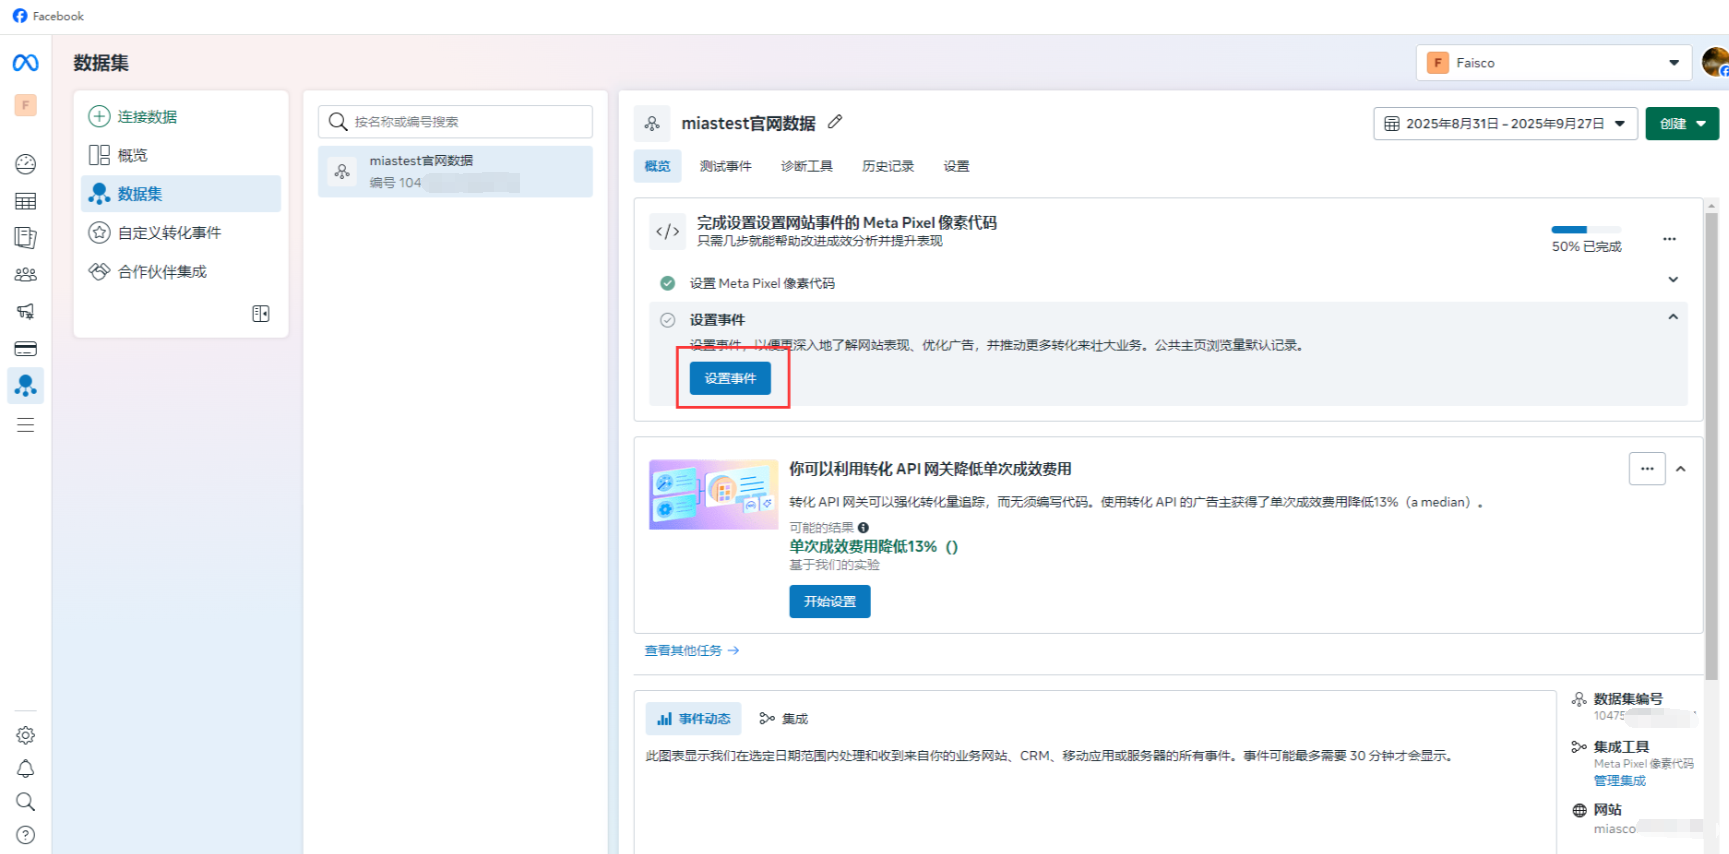Switch to the 诊断工具 tab
This screenshot has height=854, width=1729.
pos(806,166)
